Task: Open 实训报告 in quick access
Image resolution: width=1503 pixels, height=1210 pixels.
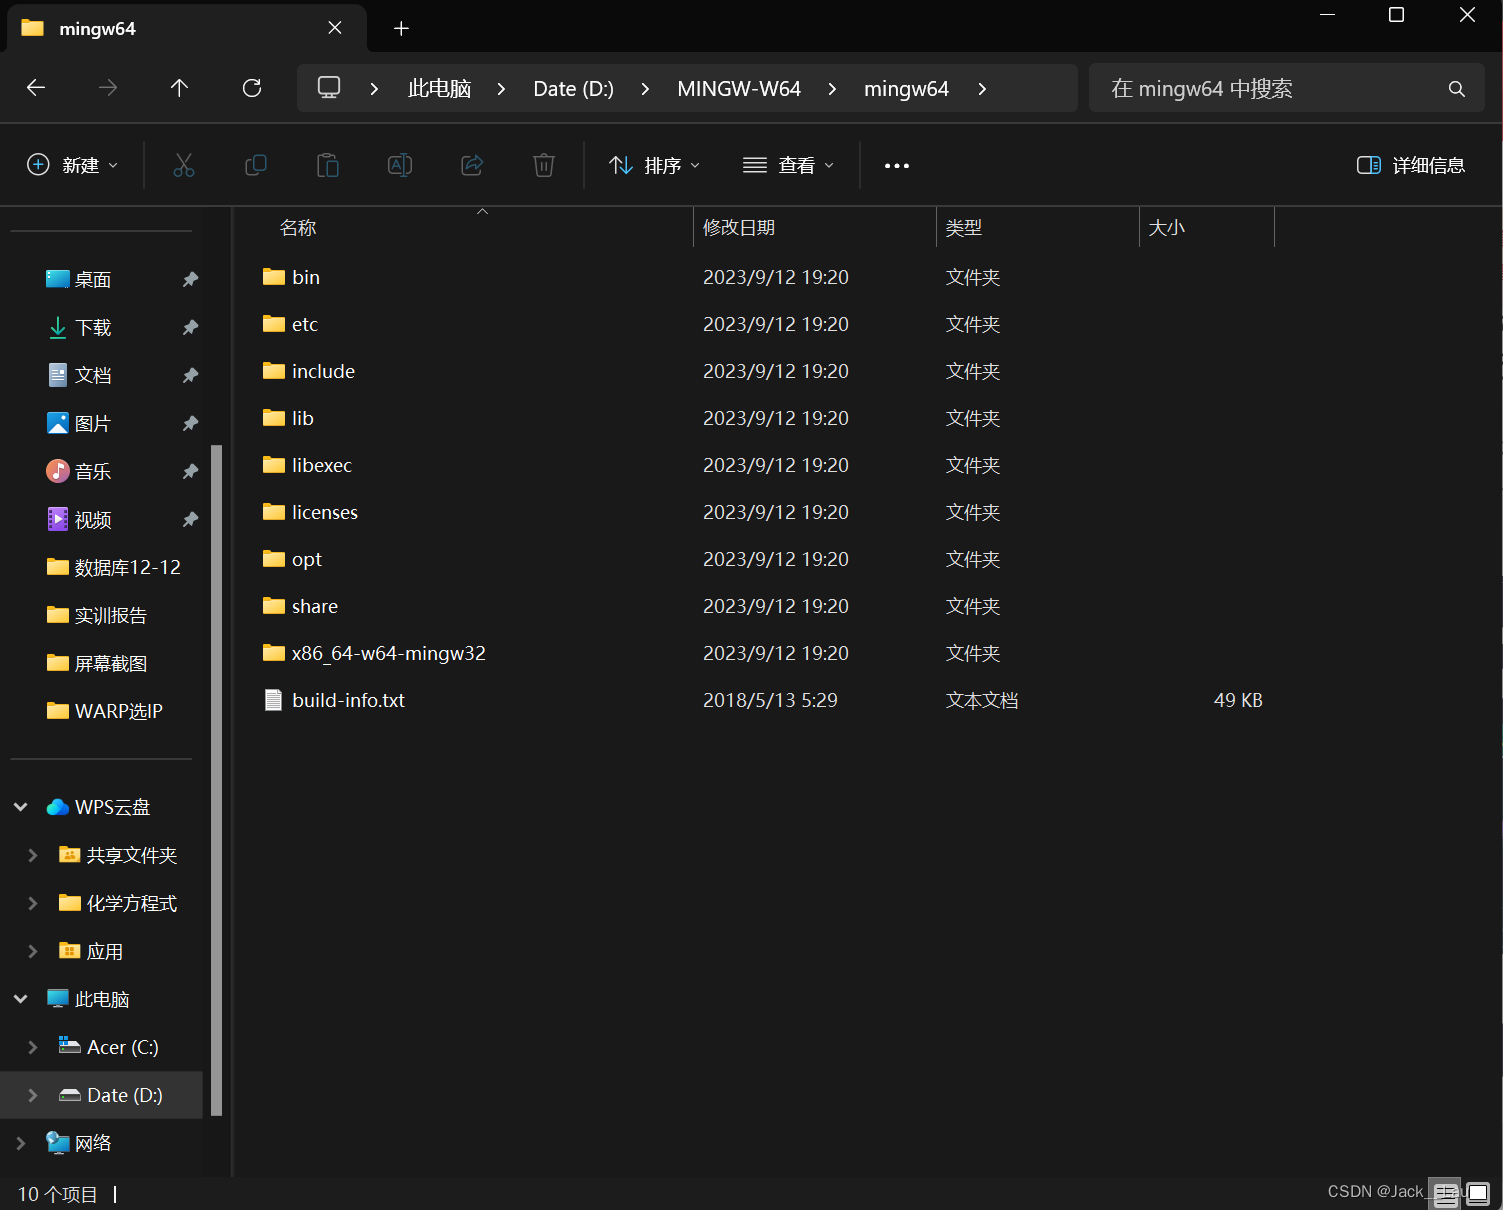Action: (97, 616)
